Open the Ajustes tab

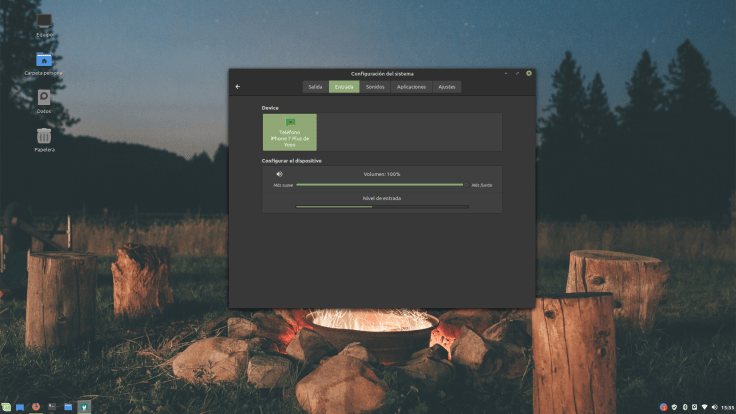click(446, 87)
